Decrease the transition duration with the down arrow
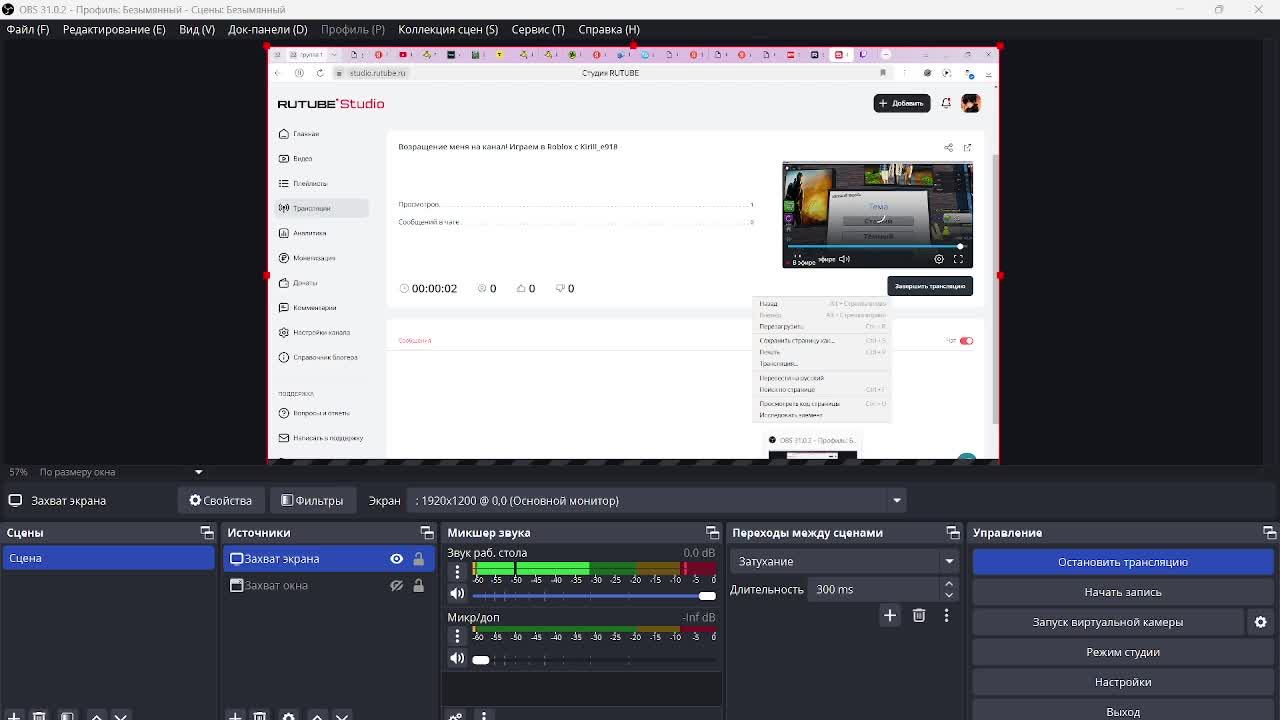 949,595
